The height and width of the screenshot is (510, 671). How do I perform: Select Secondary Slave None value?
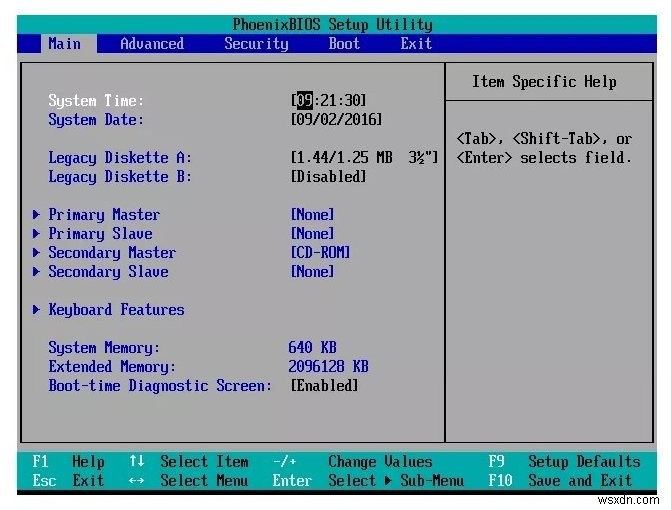tap(312, 271)
